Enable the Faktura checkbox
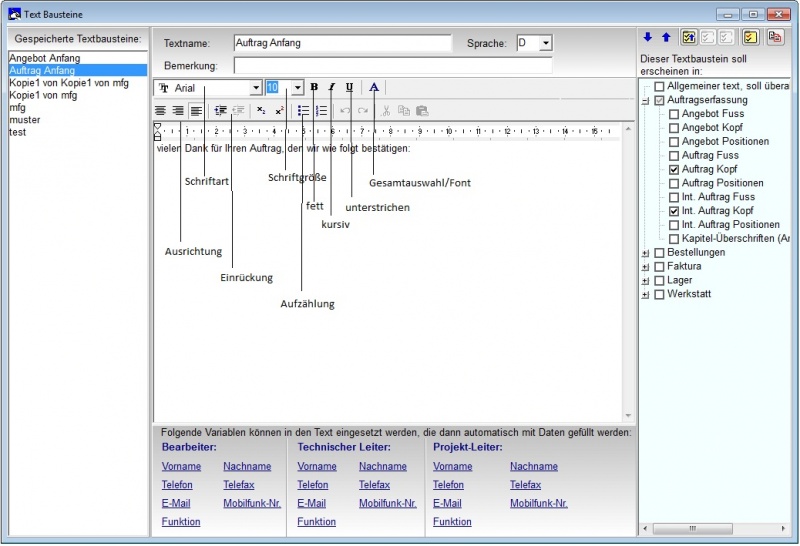 [x=659, y=266]
